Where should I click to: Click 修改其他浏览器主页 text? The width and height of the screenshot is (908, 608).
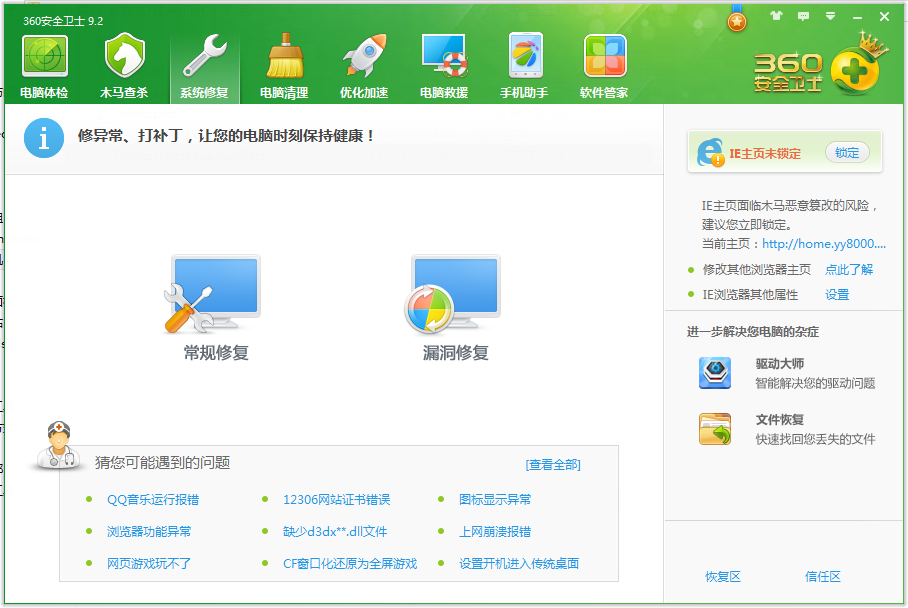coord(757,269)
